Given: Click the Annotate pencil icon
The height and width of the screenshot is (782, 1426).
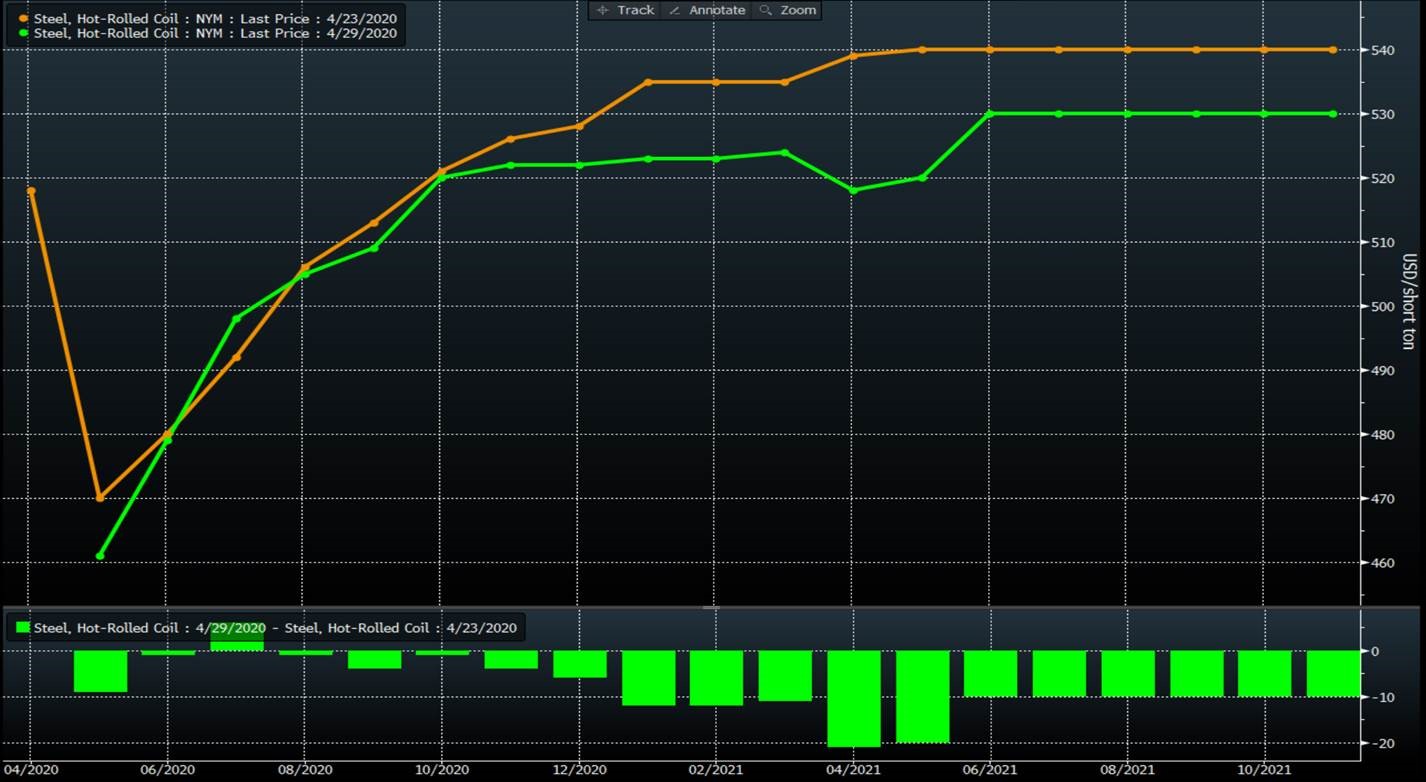Looking at the screenshot, I should [674, 10].
